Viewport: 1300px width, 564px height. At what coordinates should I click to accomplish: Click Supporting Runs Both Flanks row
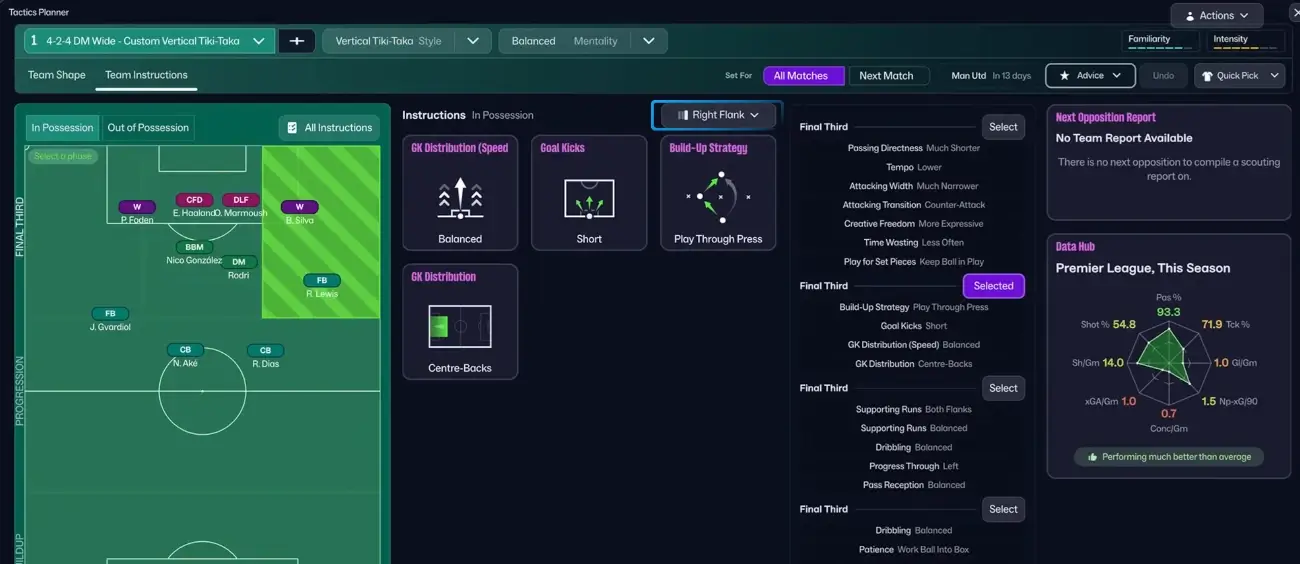914,409
